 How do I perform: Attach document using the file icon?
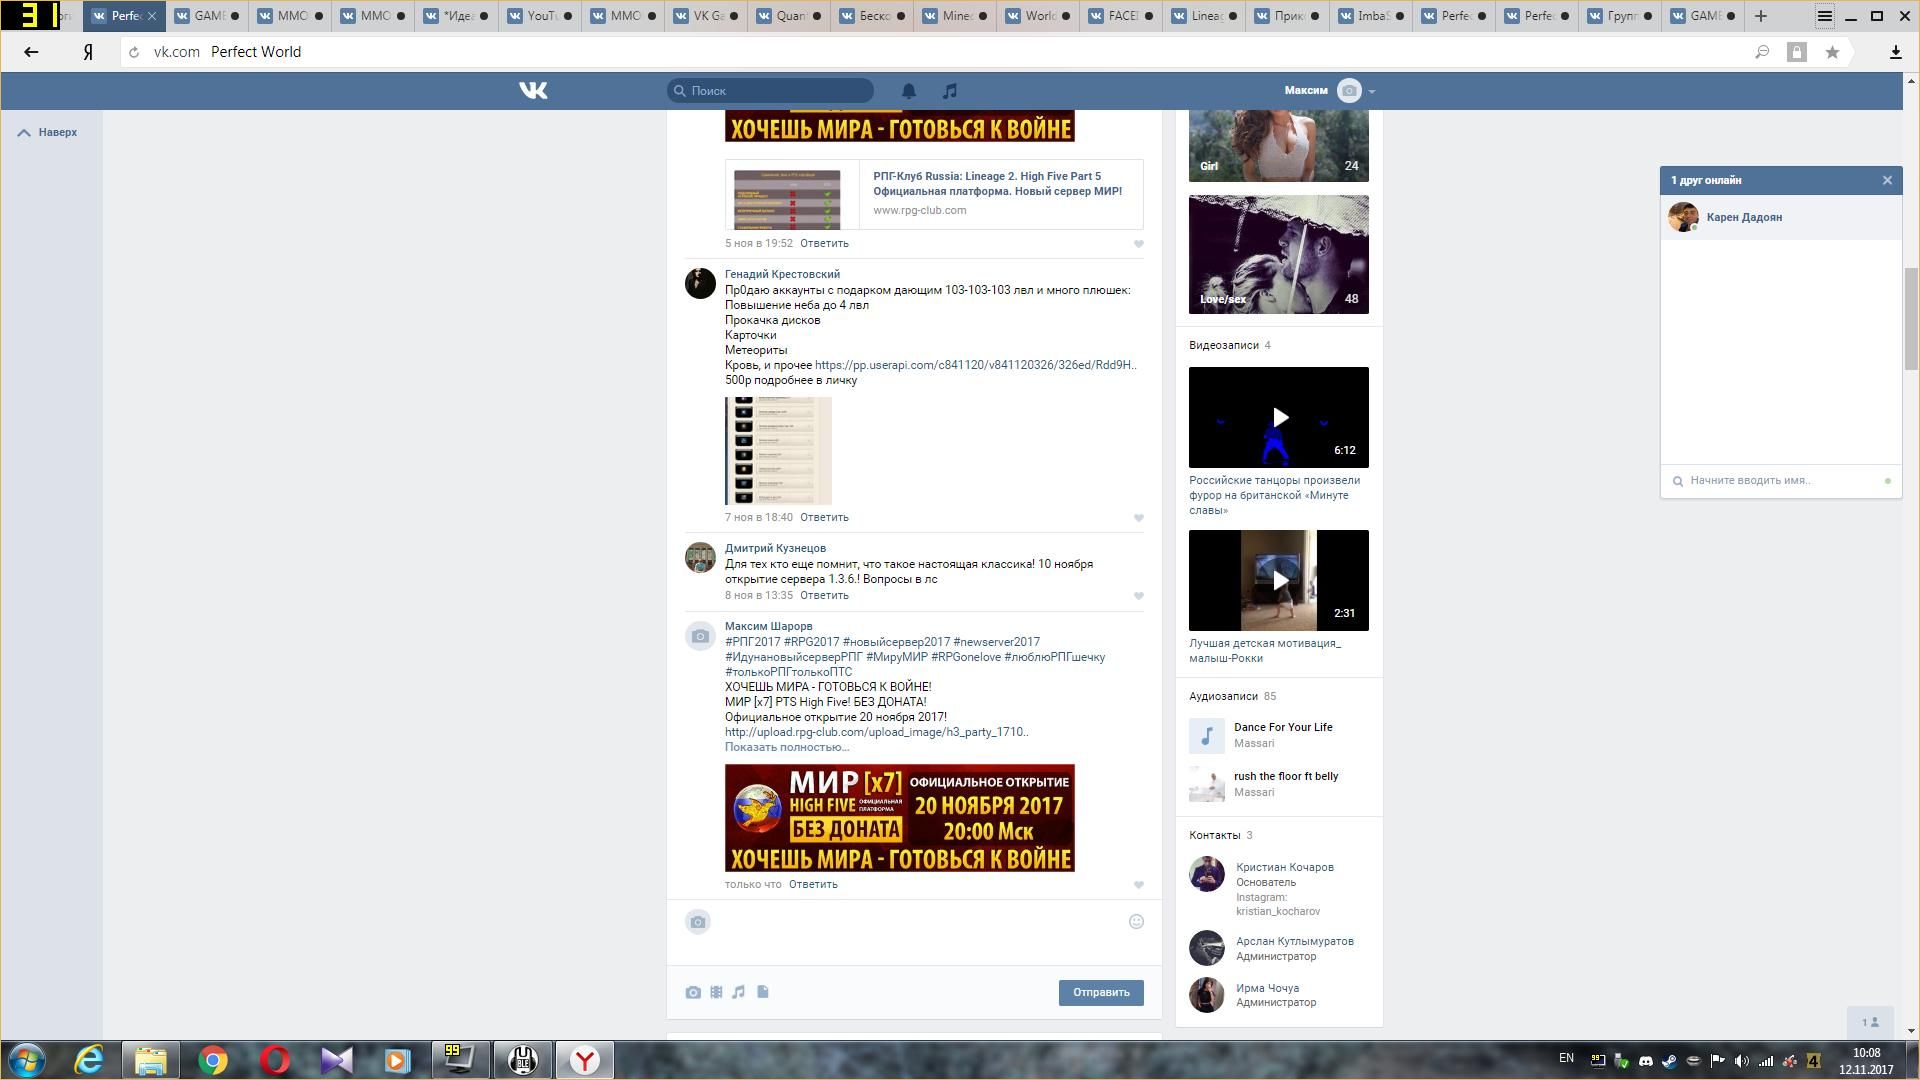click(762, 992)
